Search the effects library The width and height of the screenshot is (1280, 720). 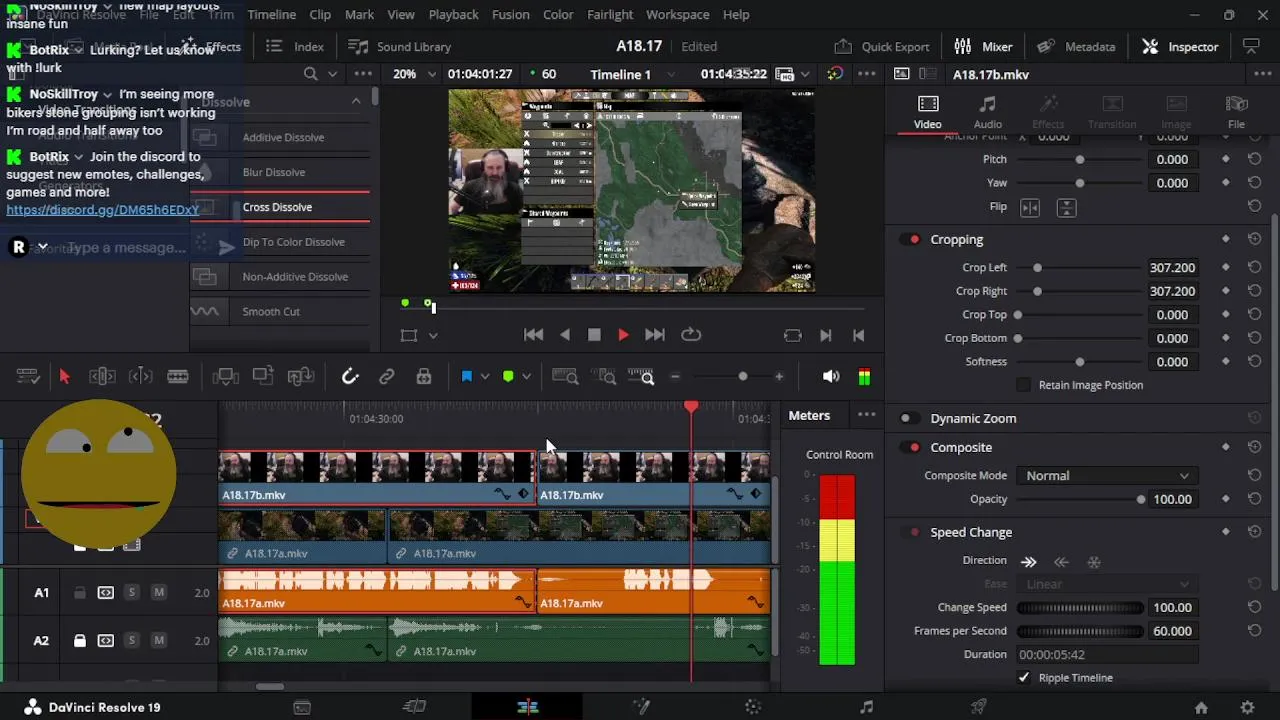click(x=311, y=74)
